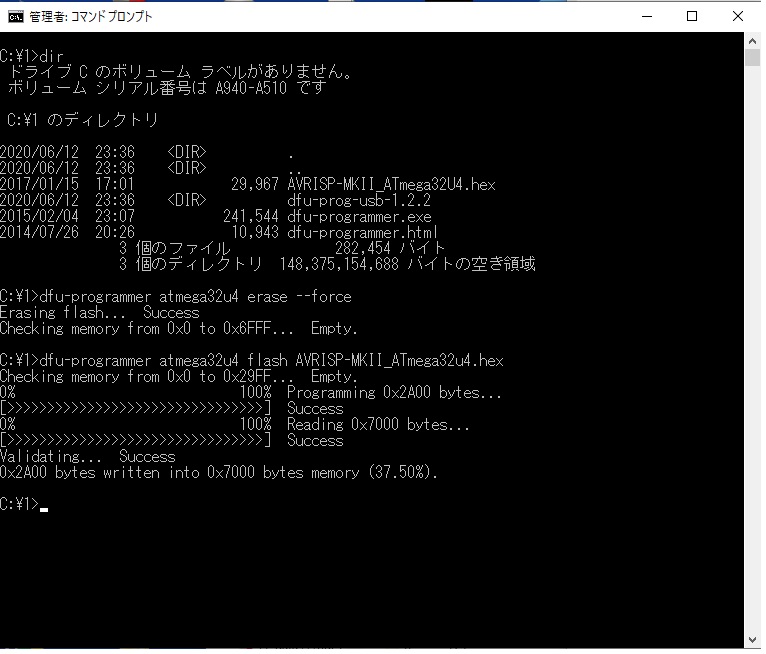
Task: Click the file size 10,943
Action: coord(255,232)
